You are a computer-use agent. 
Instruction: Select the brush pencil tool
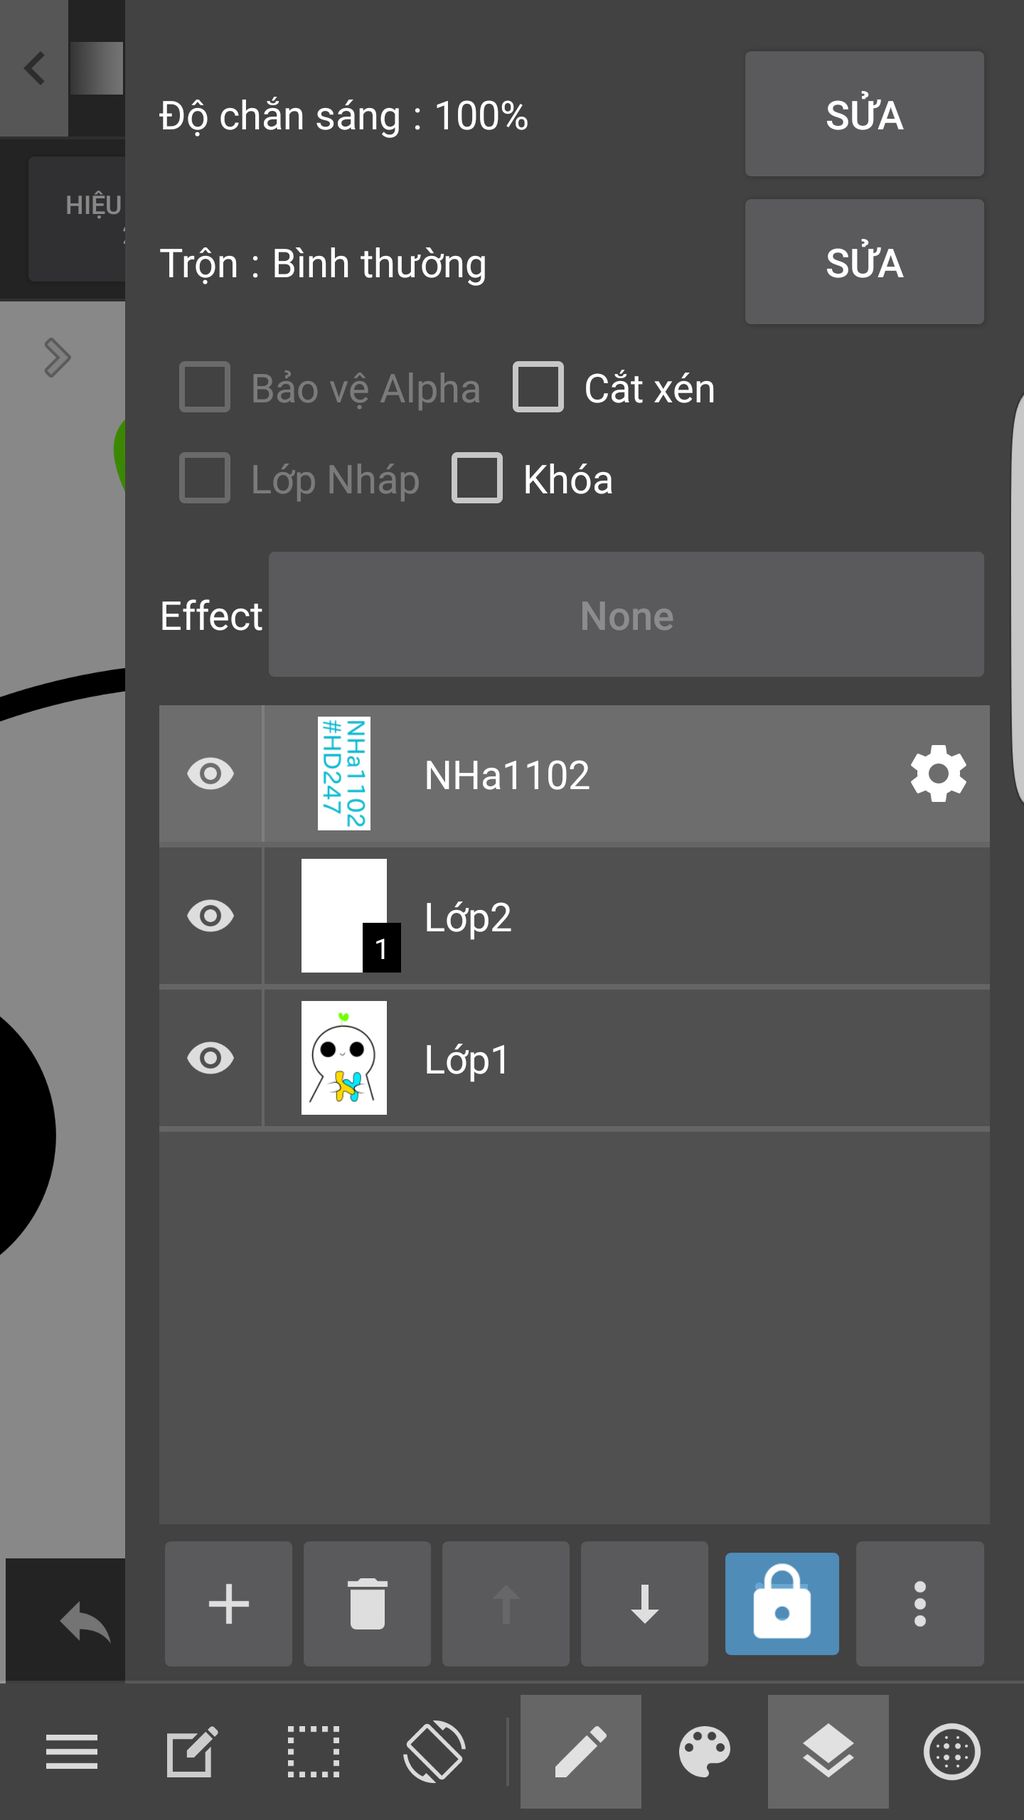pos(581,1752)
